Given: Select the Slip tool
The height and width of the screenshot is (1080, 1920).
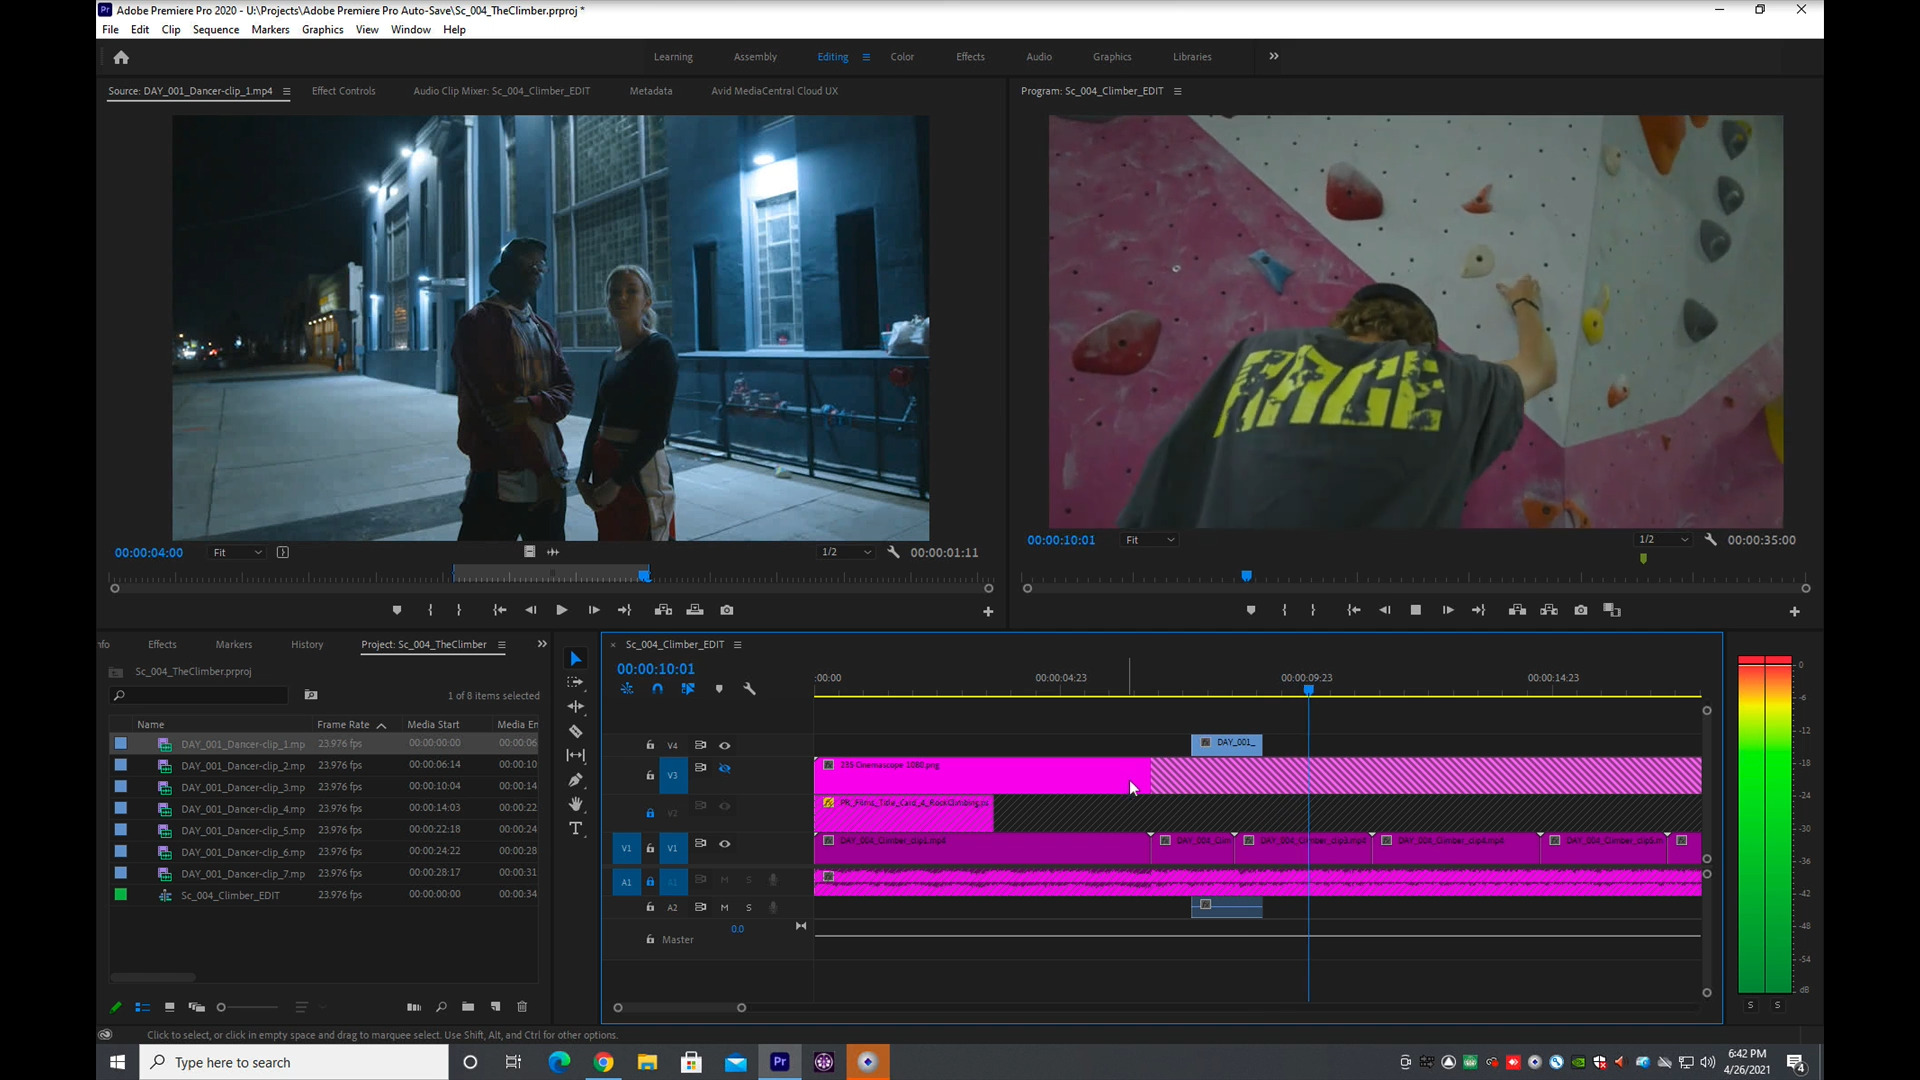Looking at the screenshot, I should (576, 755).
